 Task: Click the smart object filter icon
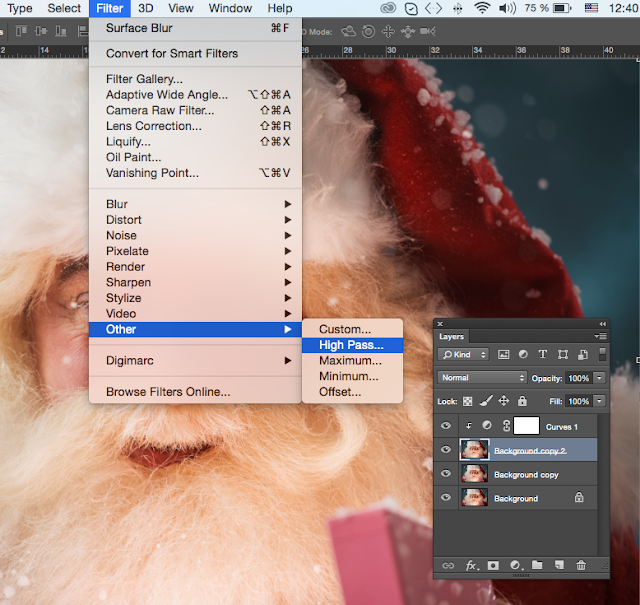pyautogui.click(x=583, y=354)
